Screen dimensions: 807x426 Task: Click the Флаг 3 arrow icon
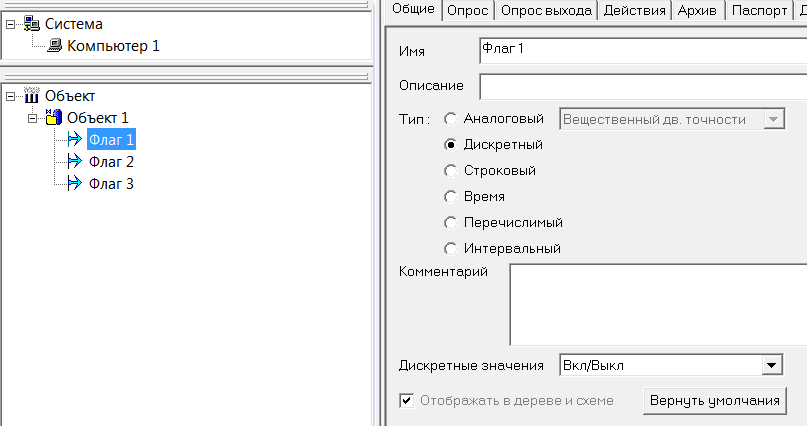75,183
